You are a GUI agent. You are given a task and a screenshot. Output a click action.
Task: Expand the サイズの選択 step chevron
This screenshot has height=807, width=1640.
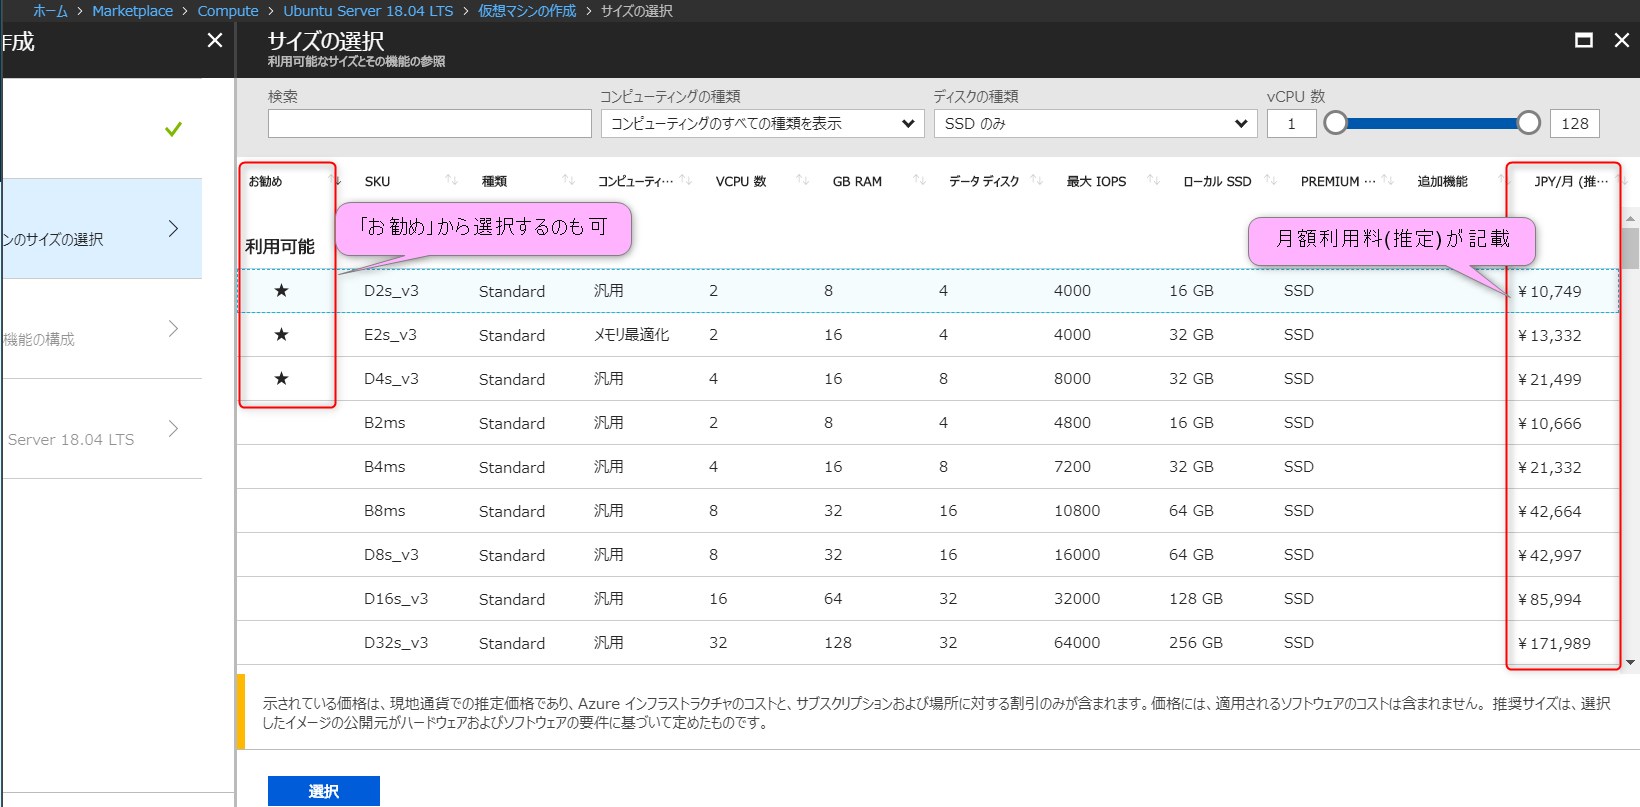pyautogui.click(x=173, y=229)
